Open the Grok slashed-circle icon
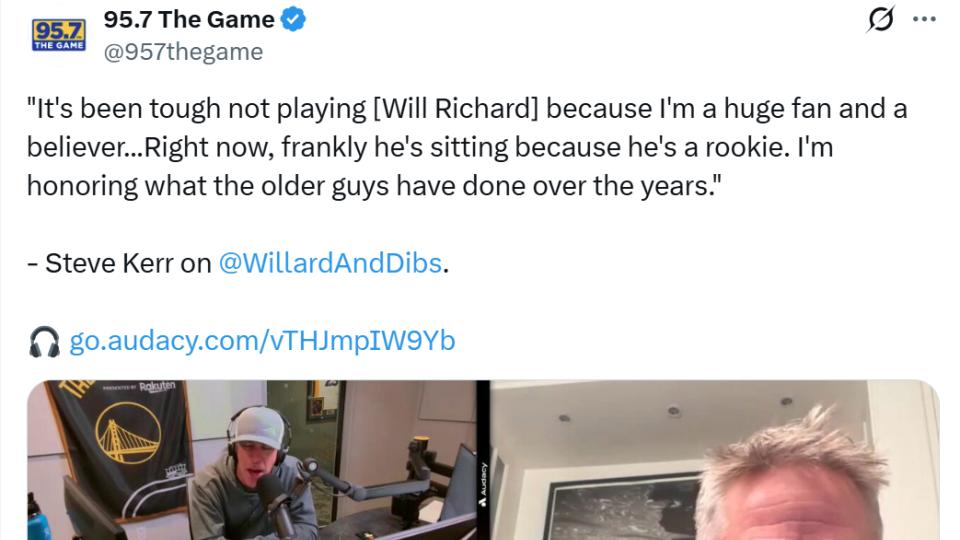 pyautogui.click(x=881, y=19)
